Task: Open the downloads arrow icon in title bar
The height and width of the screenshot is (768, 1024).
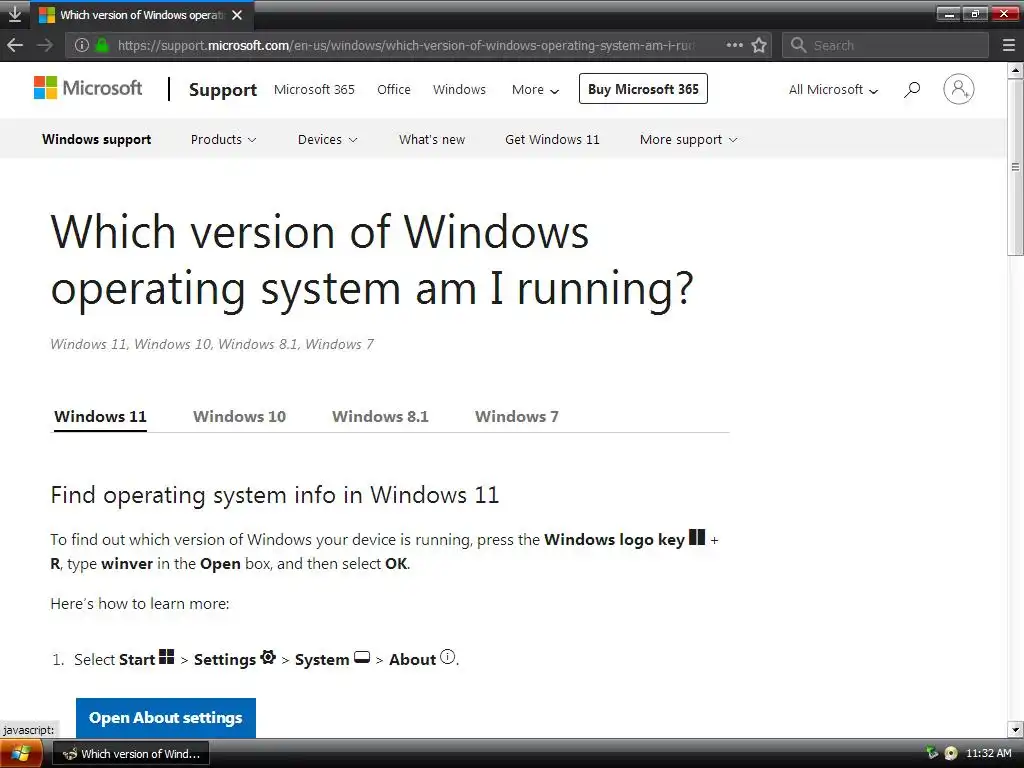Action: (x=14, y=14)
